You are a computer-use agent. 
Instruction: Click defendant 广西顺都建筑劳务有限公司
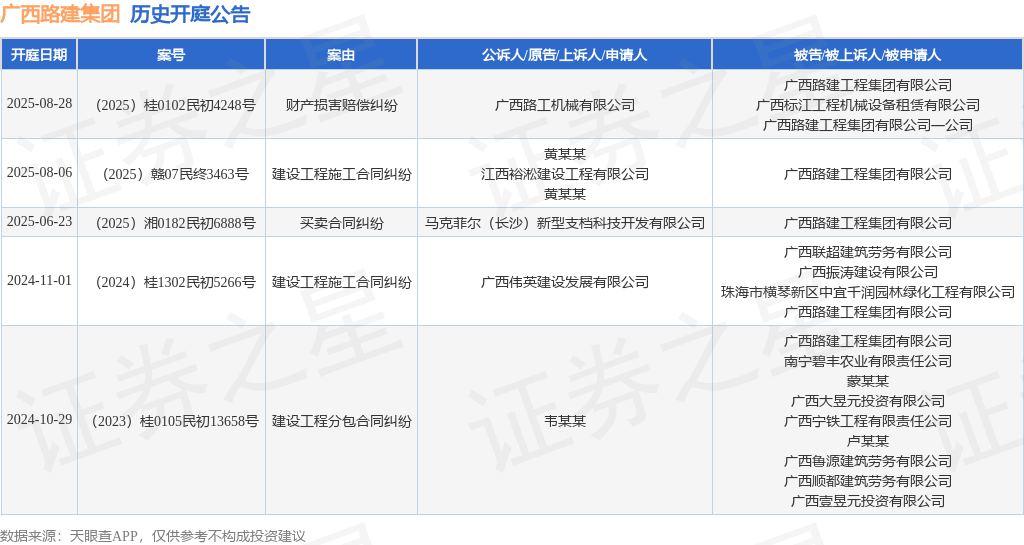point(868,481)
